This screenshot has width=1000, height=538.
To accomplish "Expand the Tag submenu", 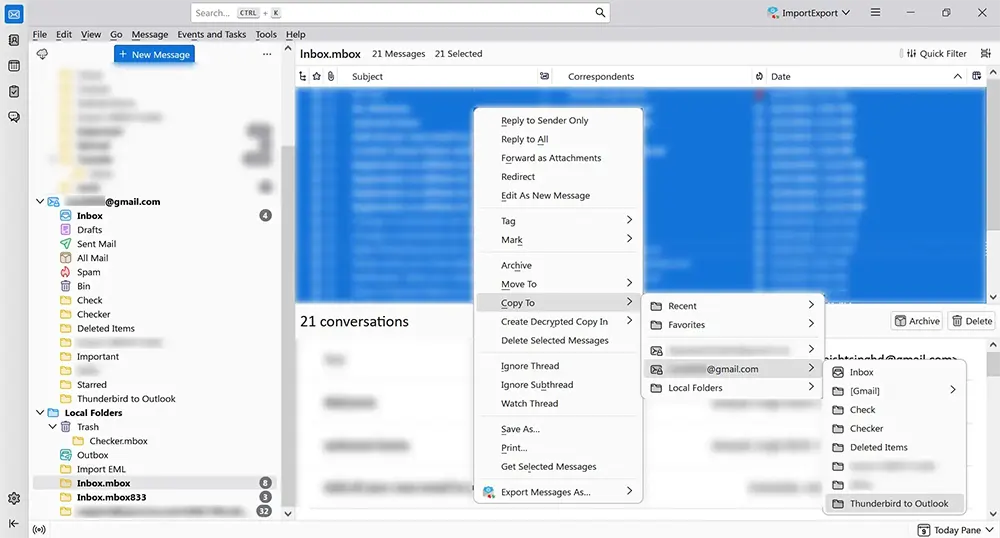I will click(x=559, y=221).
